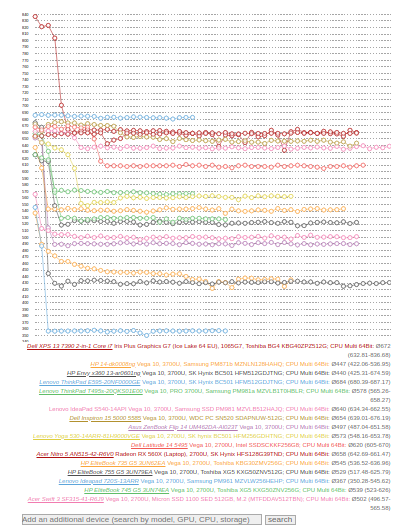Click the Ø367 average for Ideapad 720S

point(339,481)
